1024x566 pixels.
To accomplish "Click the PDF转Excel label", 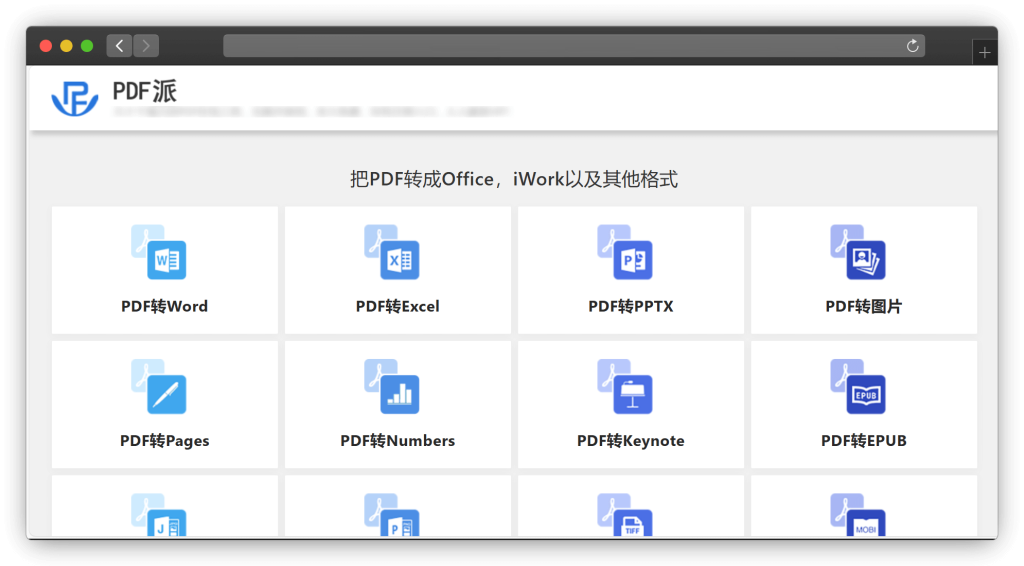I will point(398,306).
